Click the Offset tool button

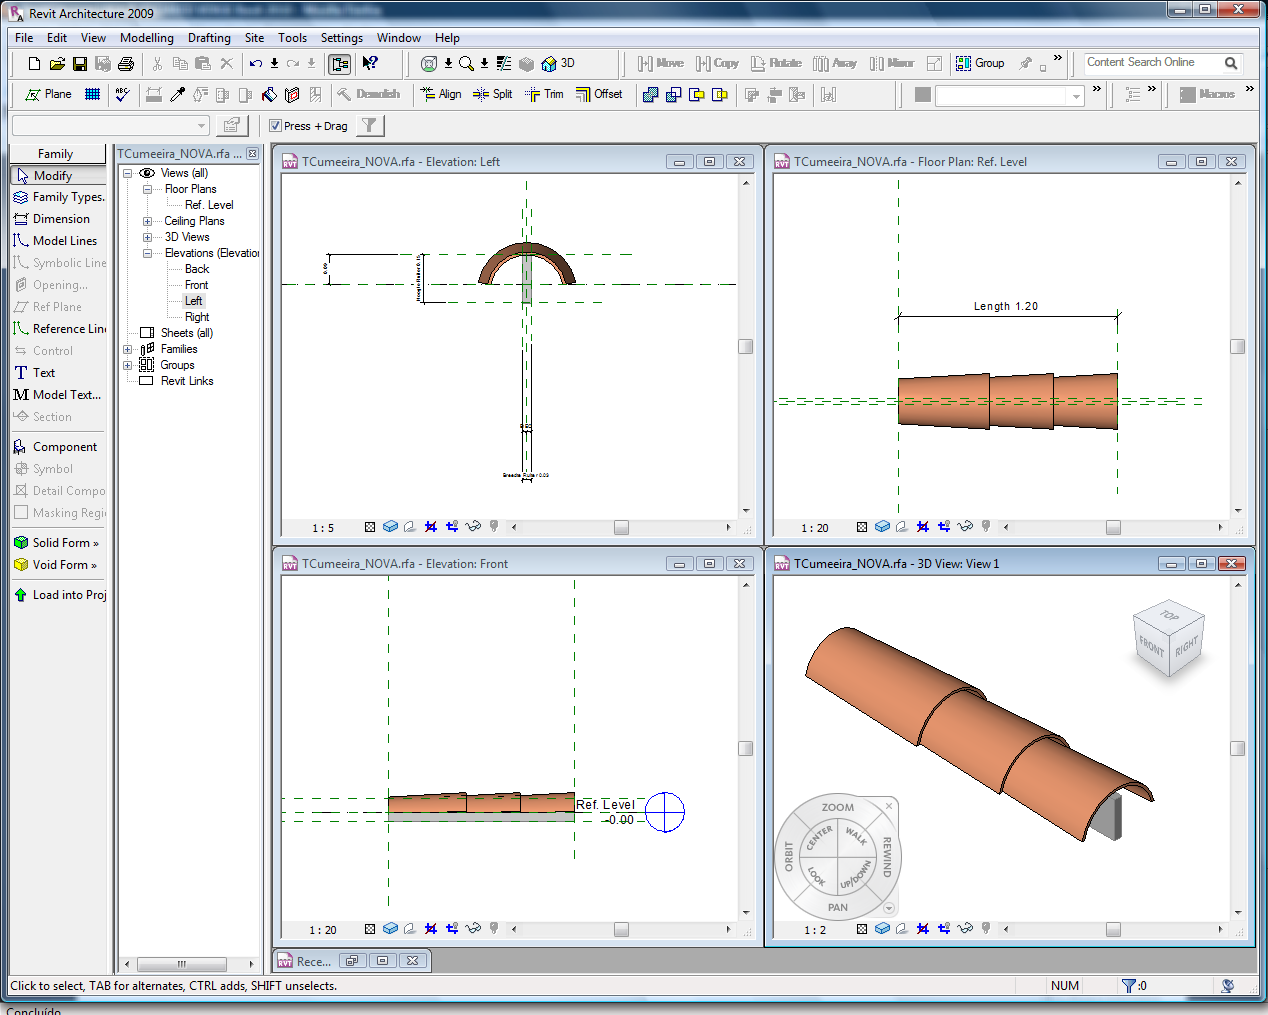(599, 94)
